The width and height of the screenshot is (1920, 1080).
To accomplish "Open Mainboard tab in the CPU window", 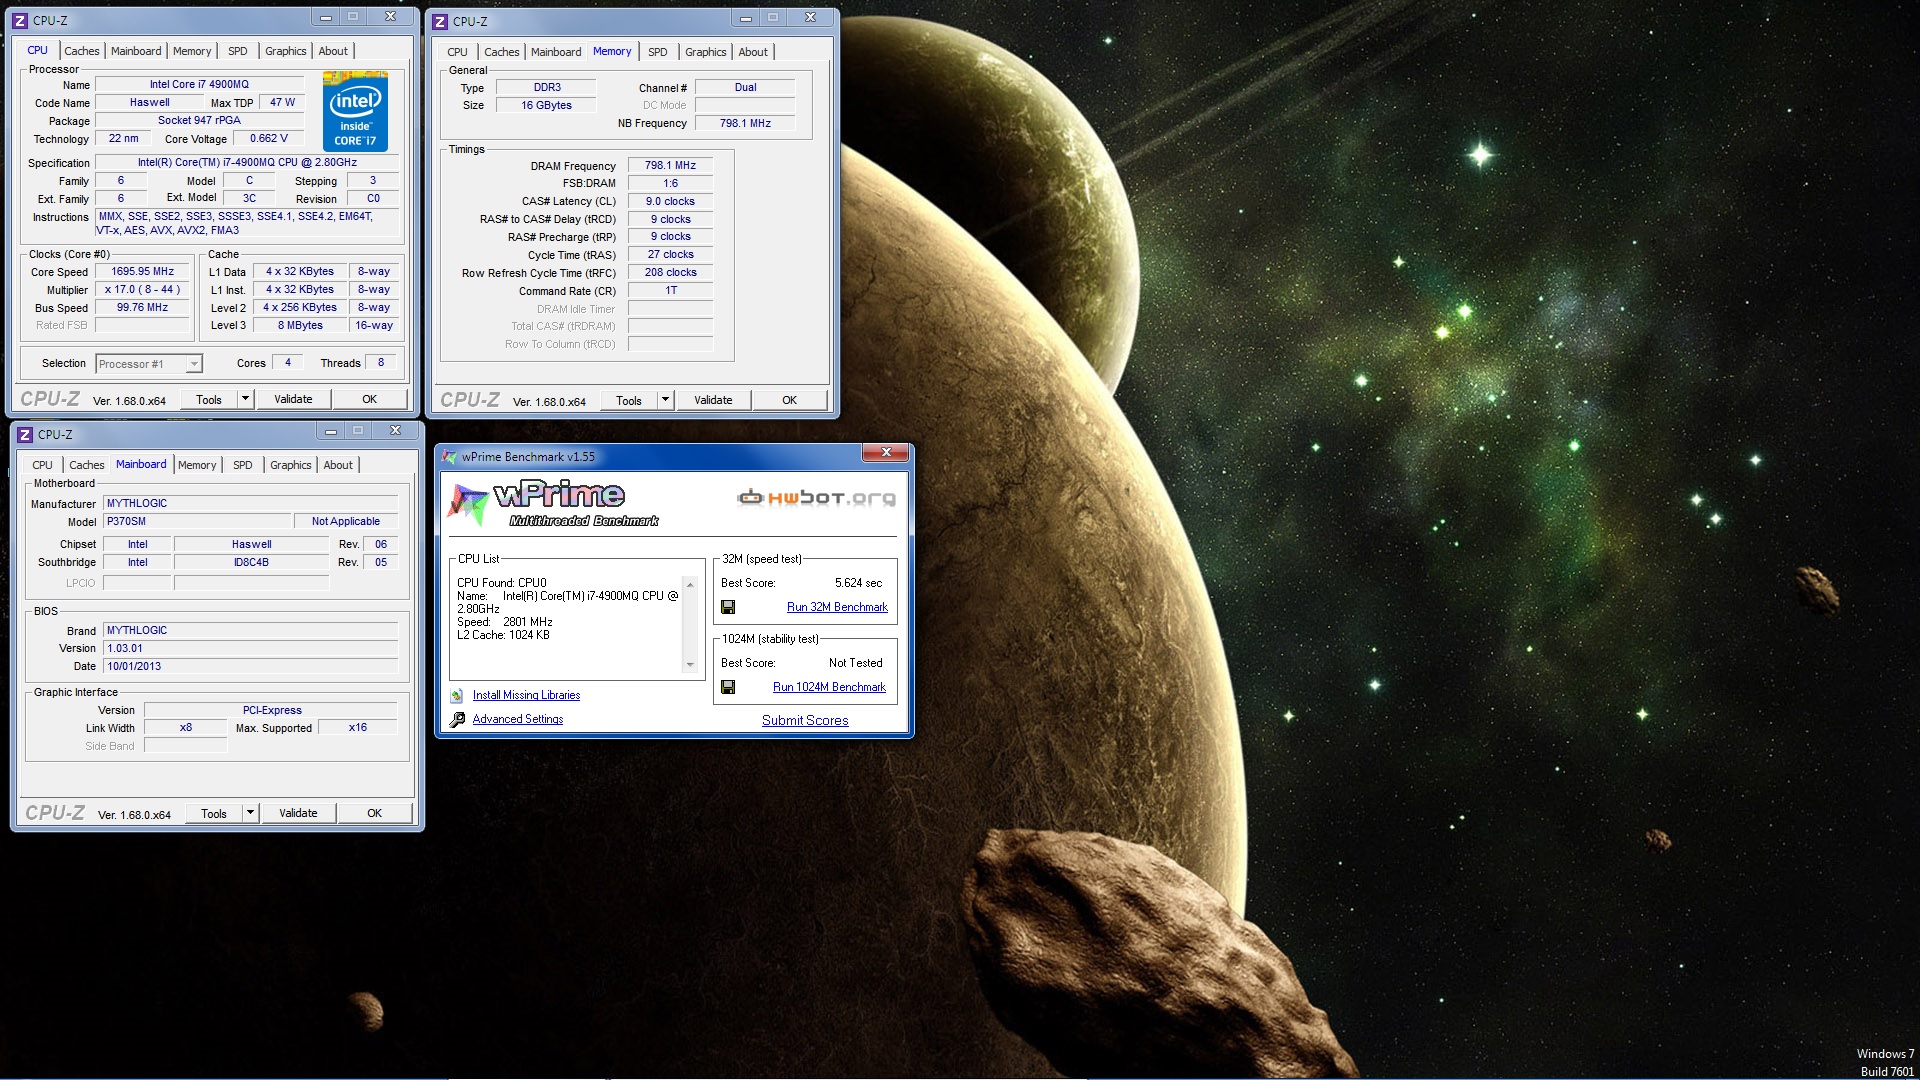I will pos(136,51).
